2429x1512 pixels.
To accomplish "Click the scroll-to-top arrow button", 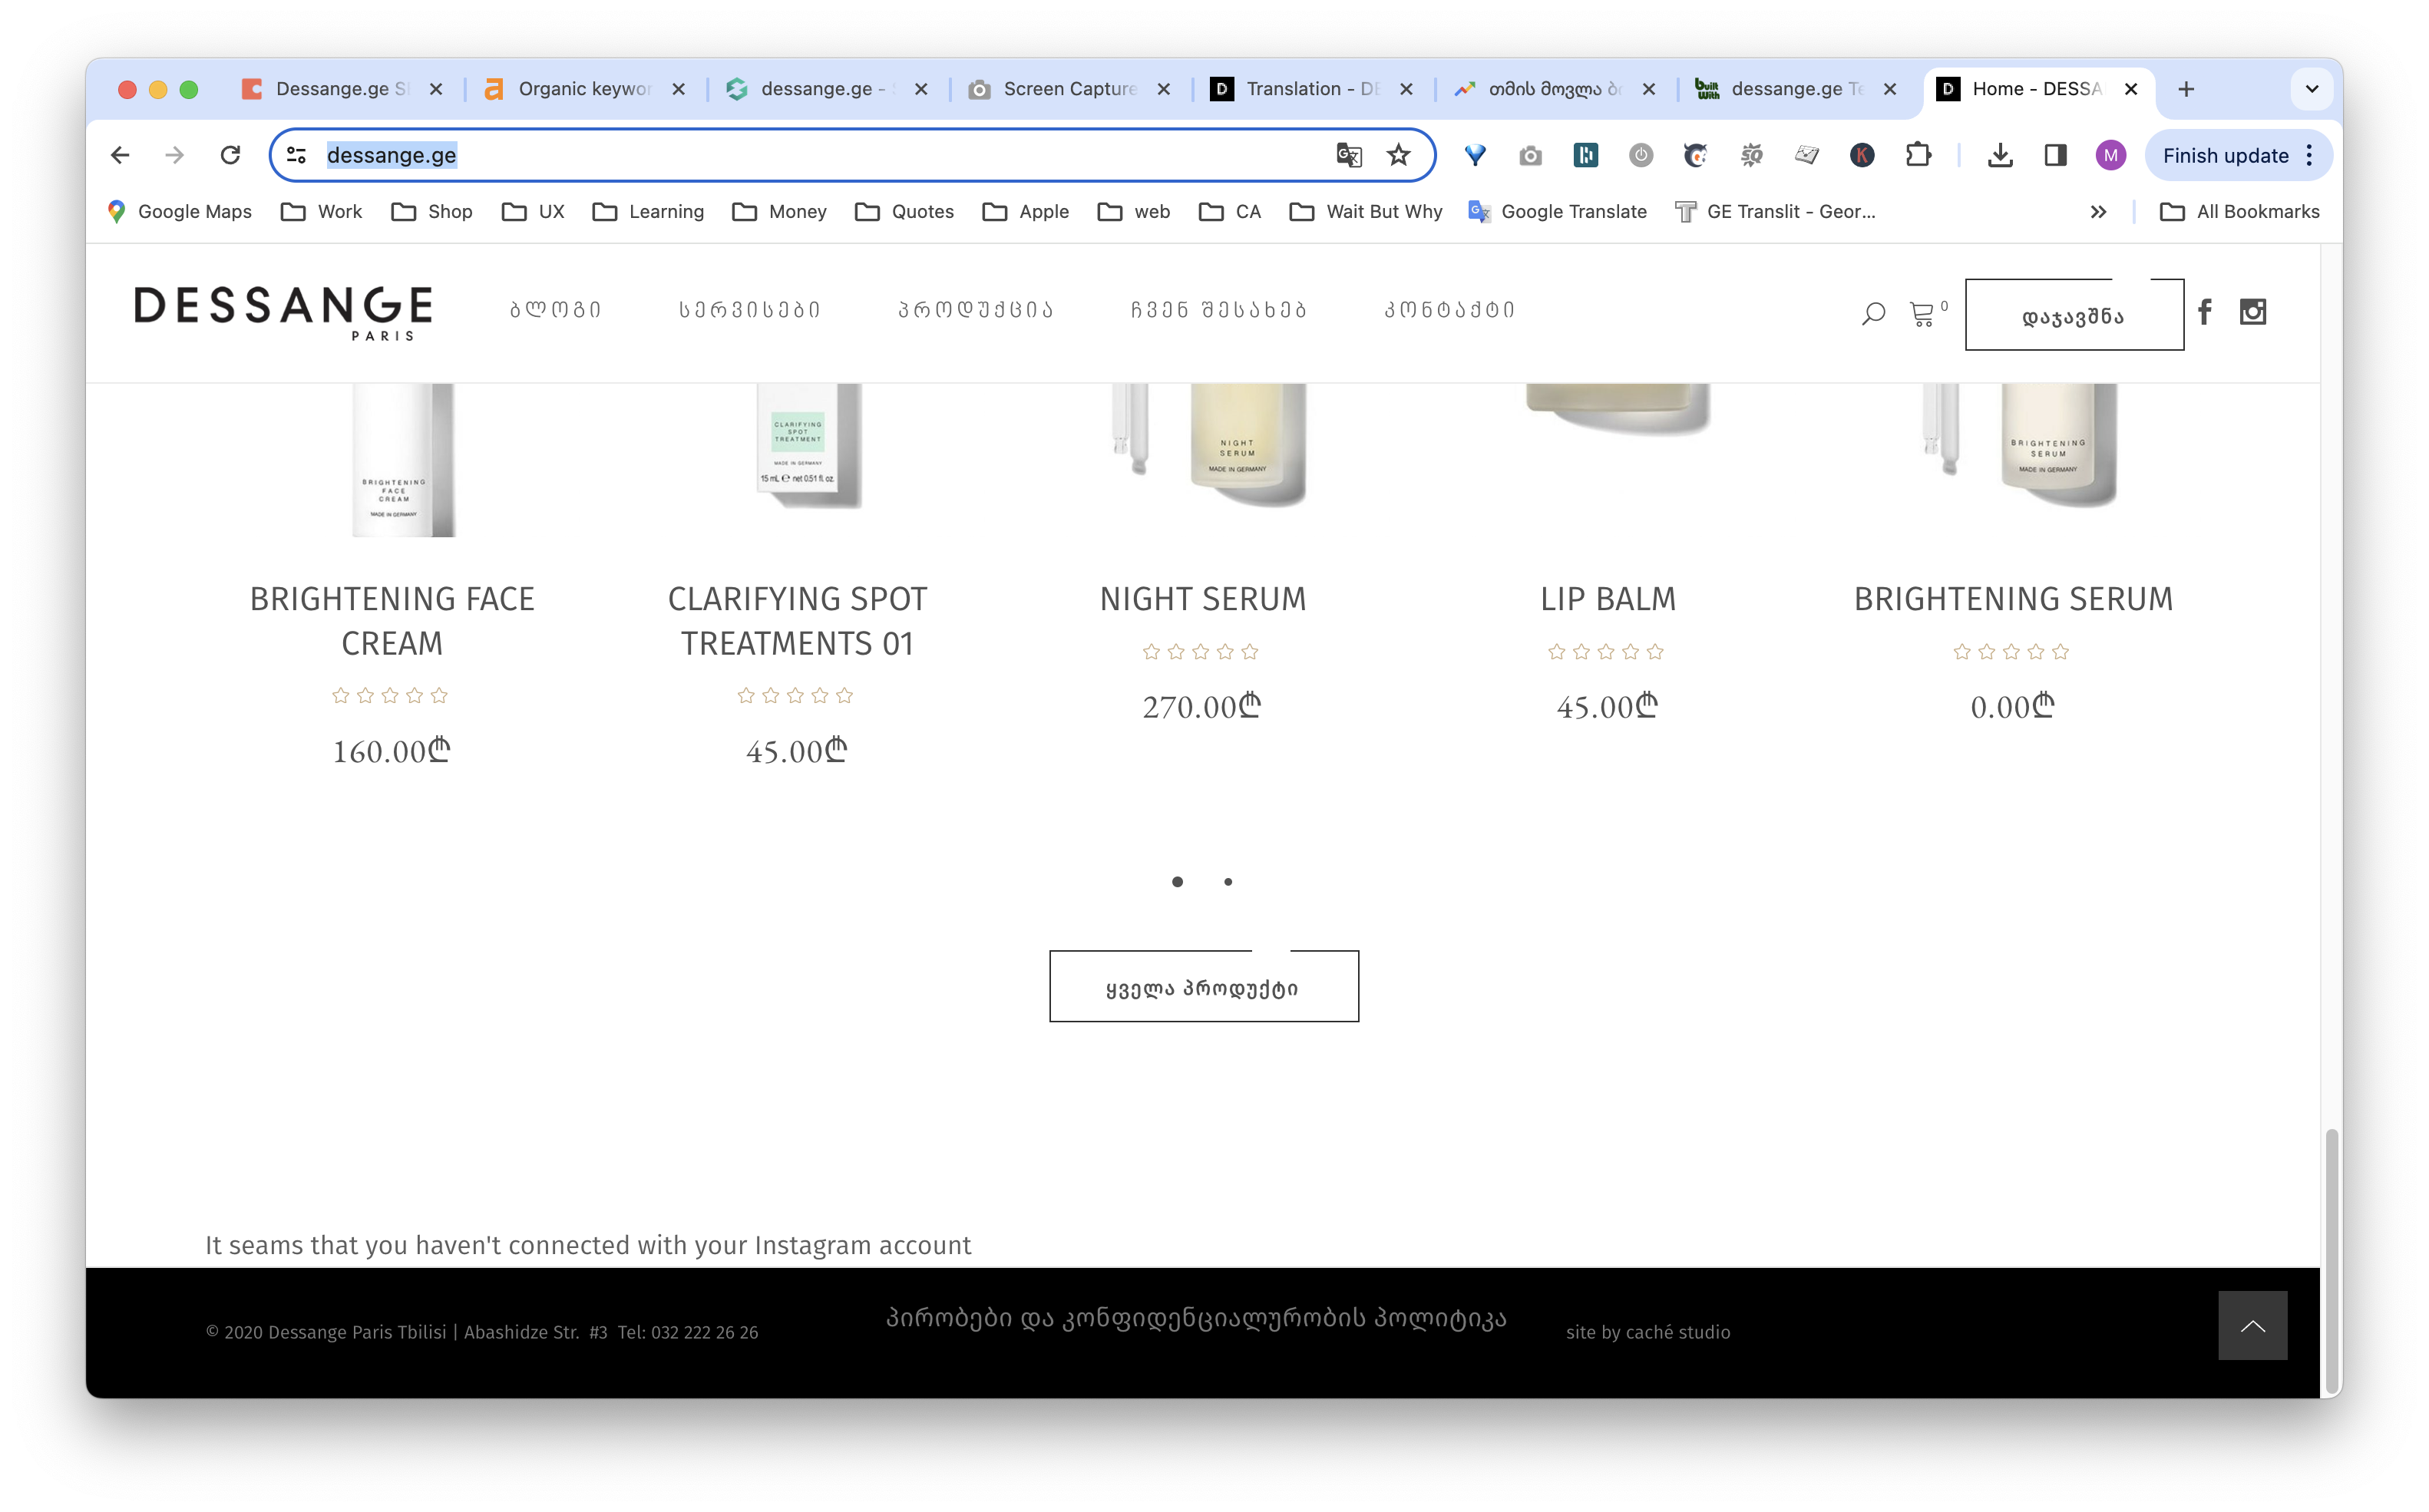I will click(2252, 1325).
